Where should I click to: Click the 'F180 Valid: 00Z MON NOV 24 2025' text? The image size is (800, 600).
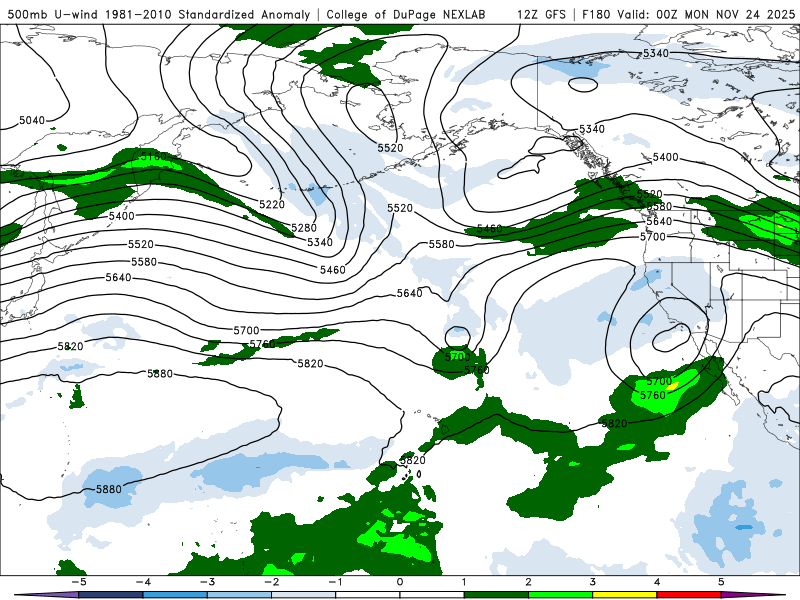point(688,15)
